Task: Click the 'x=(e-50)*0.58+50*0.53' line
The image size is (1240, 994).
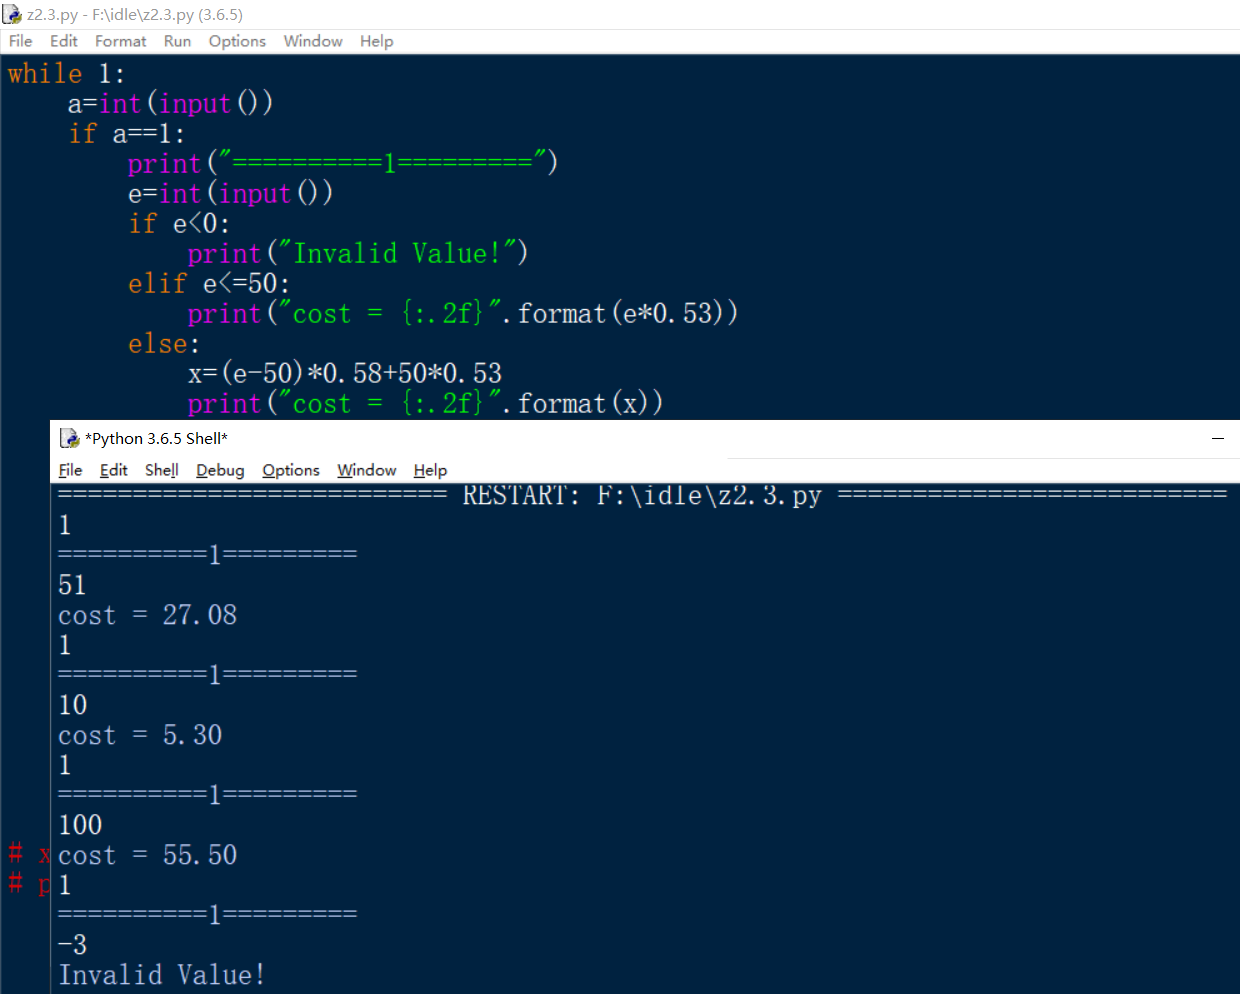Action: [345, 374]
